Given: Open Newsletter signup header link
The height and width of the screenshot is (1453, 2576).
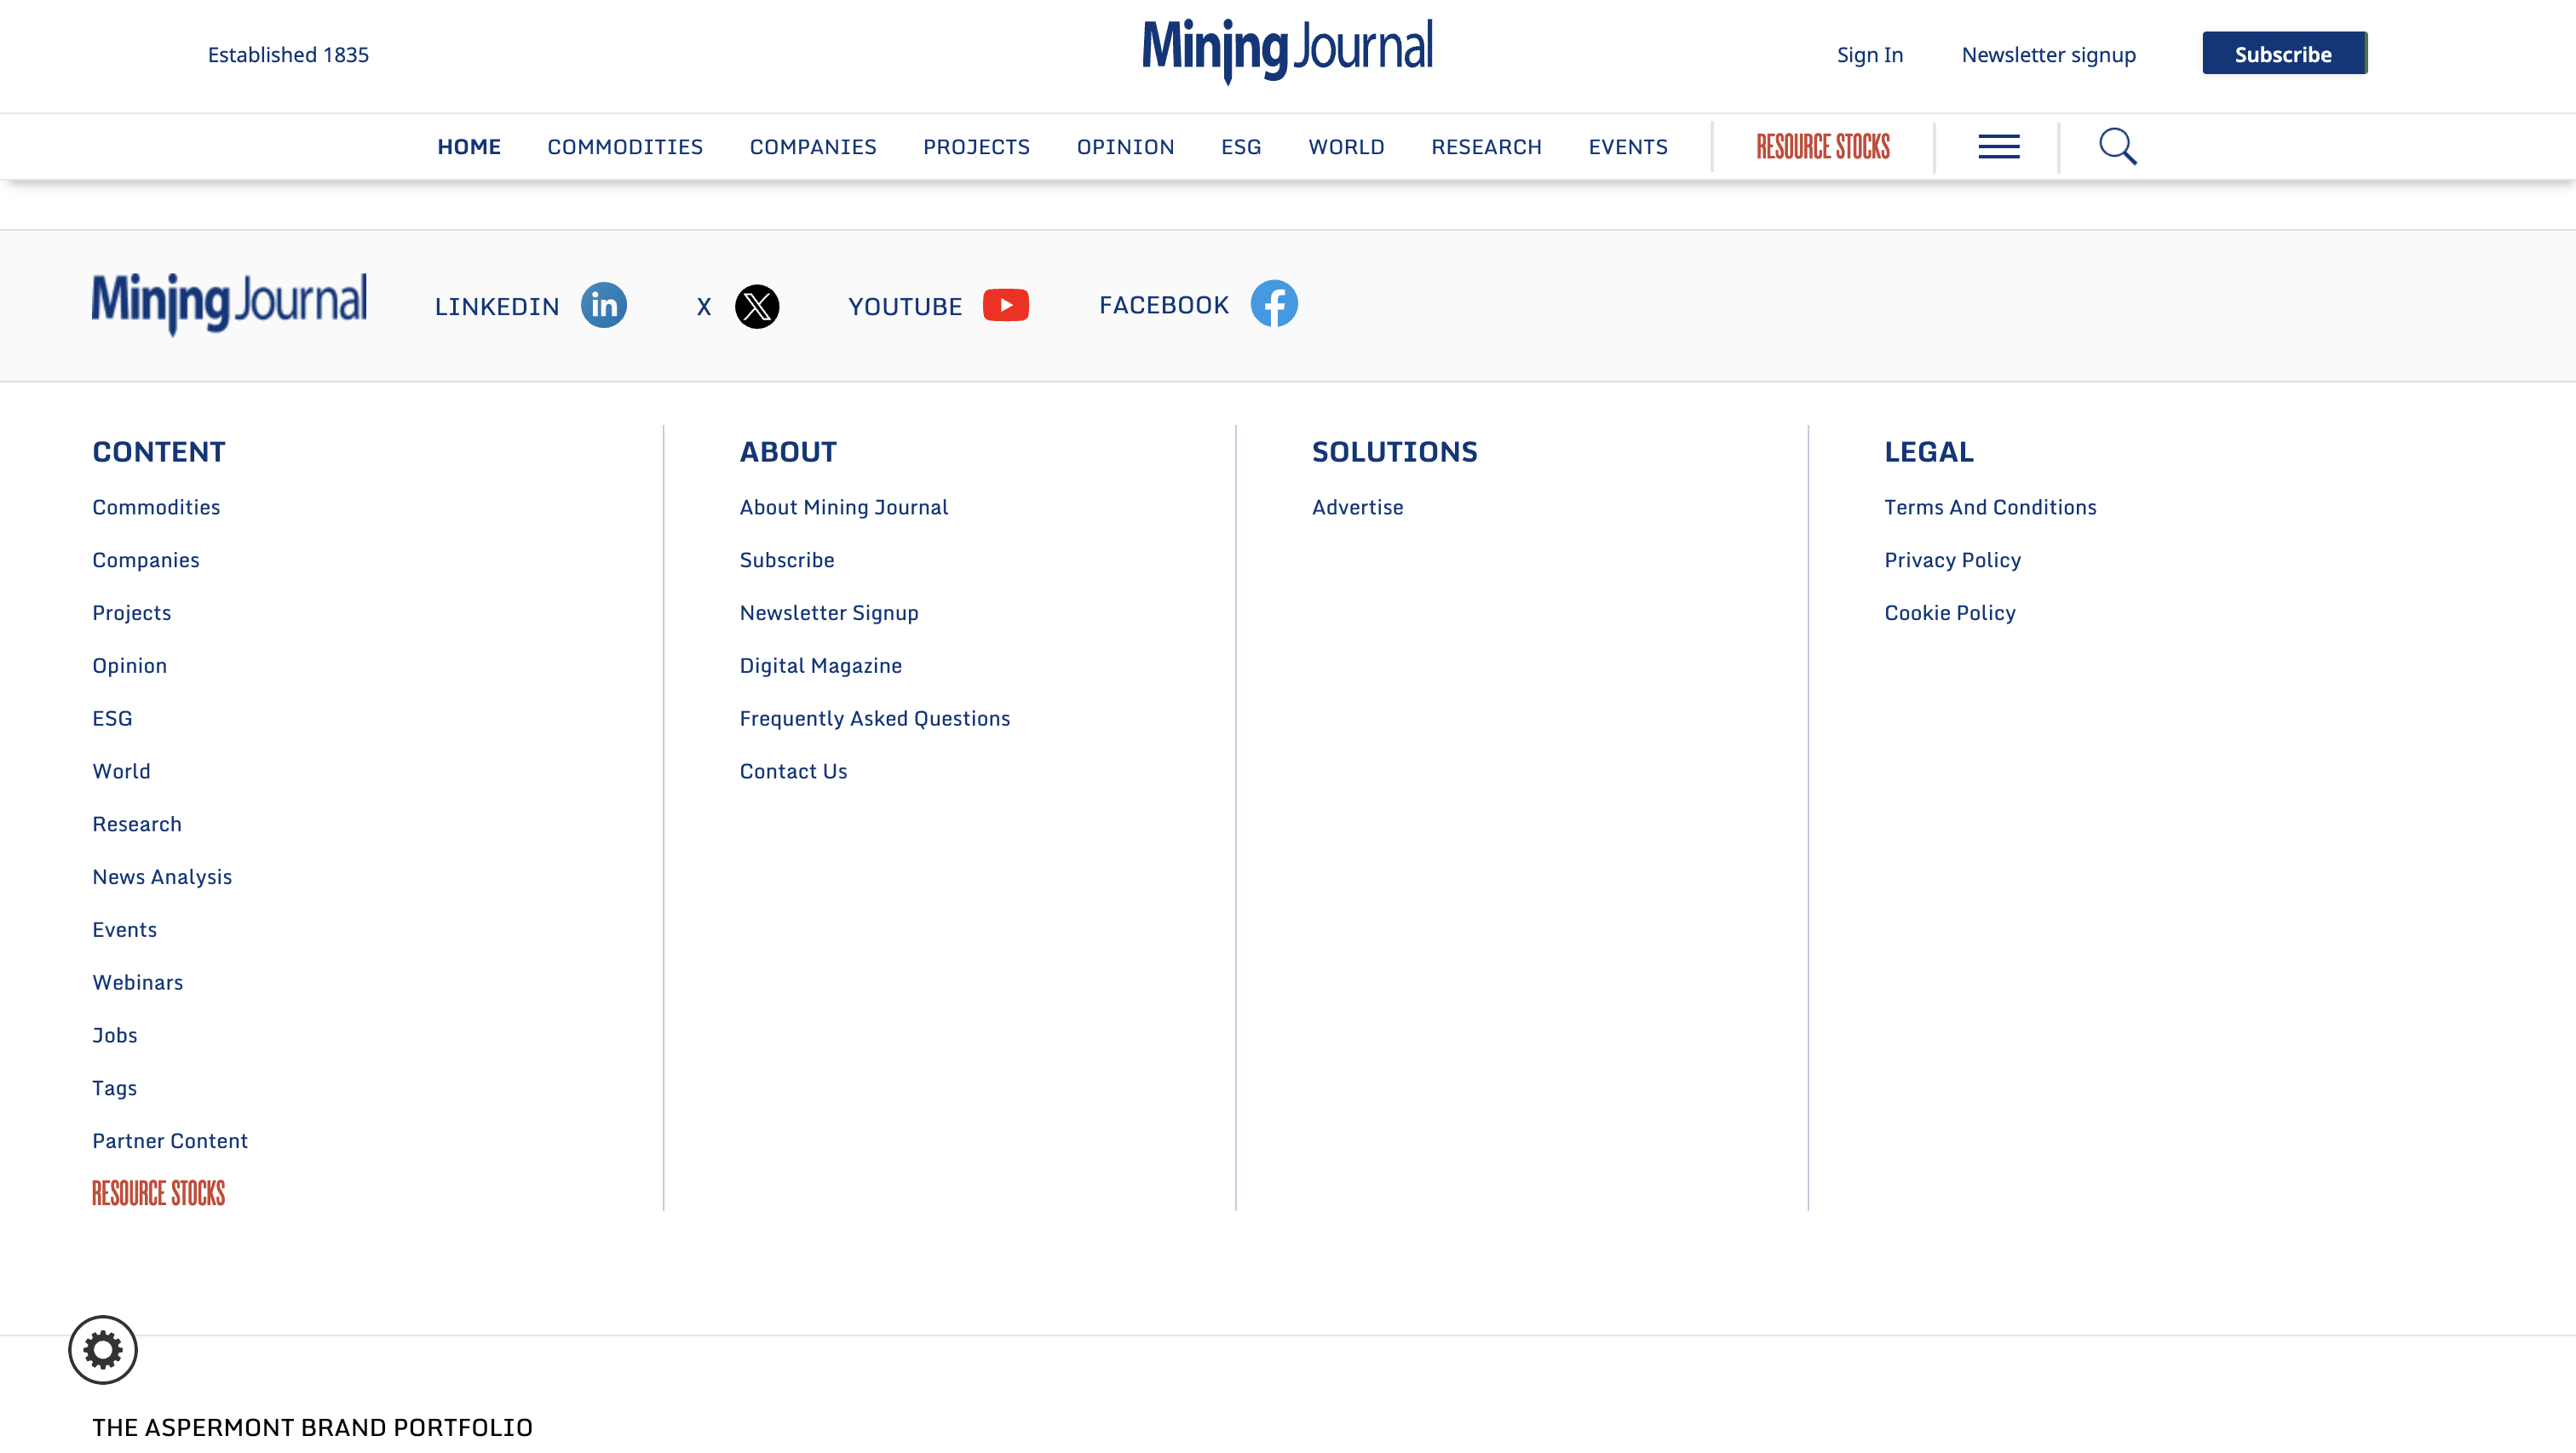Looking at the screenshot, I should coord(2048,55).
